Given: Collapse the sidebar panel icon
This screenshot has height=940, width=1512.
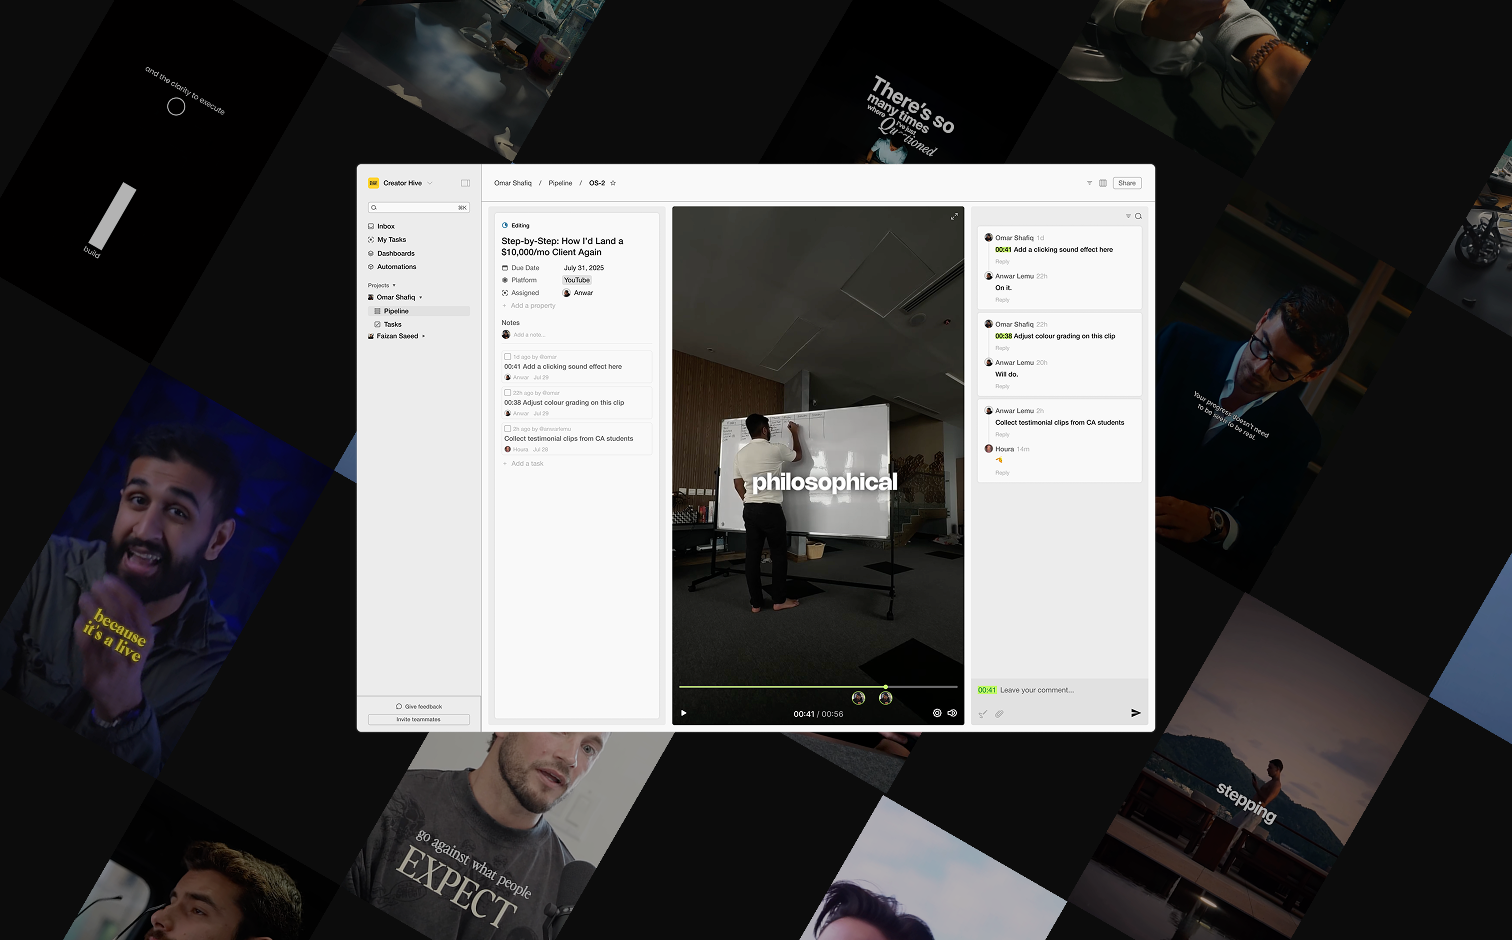Looking at the screenshot, I should coord(465,183).
